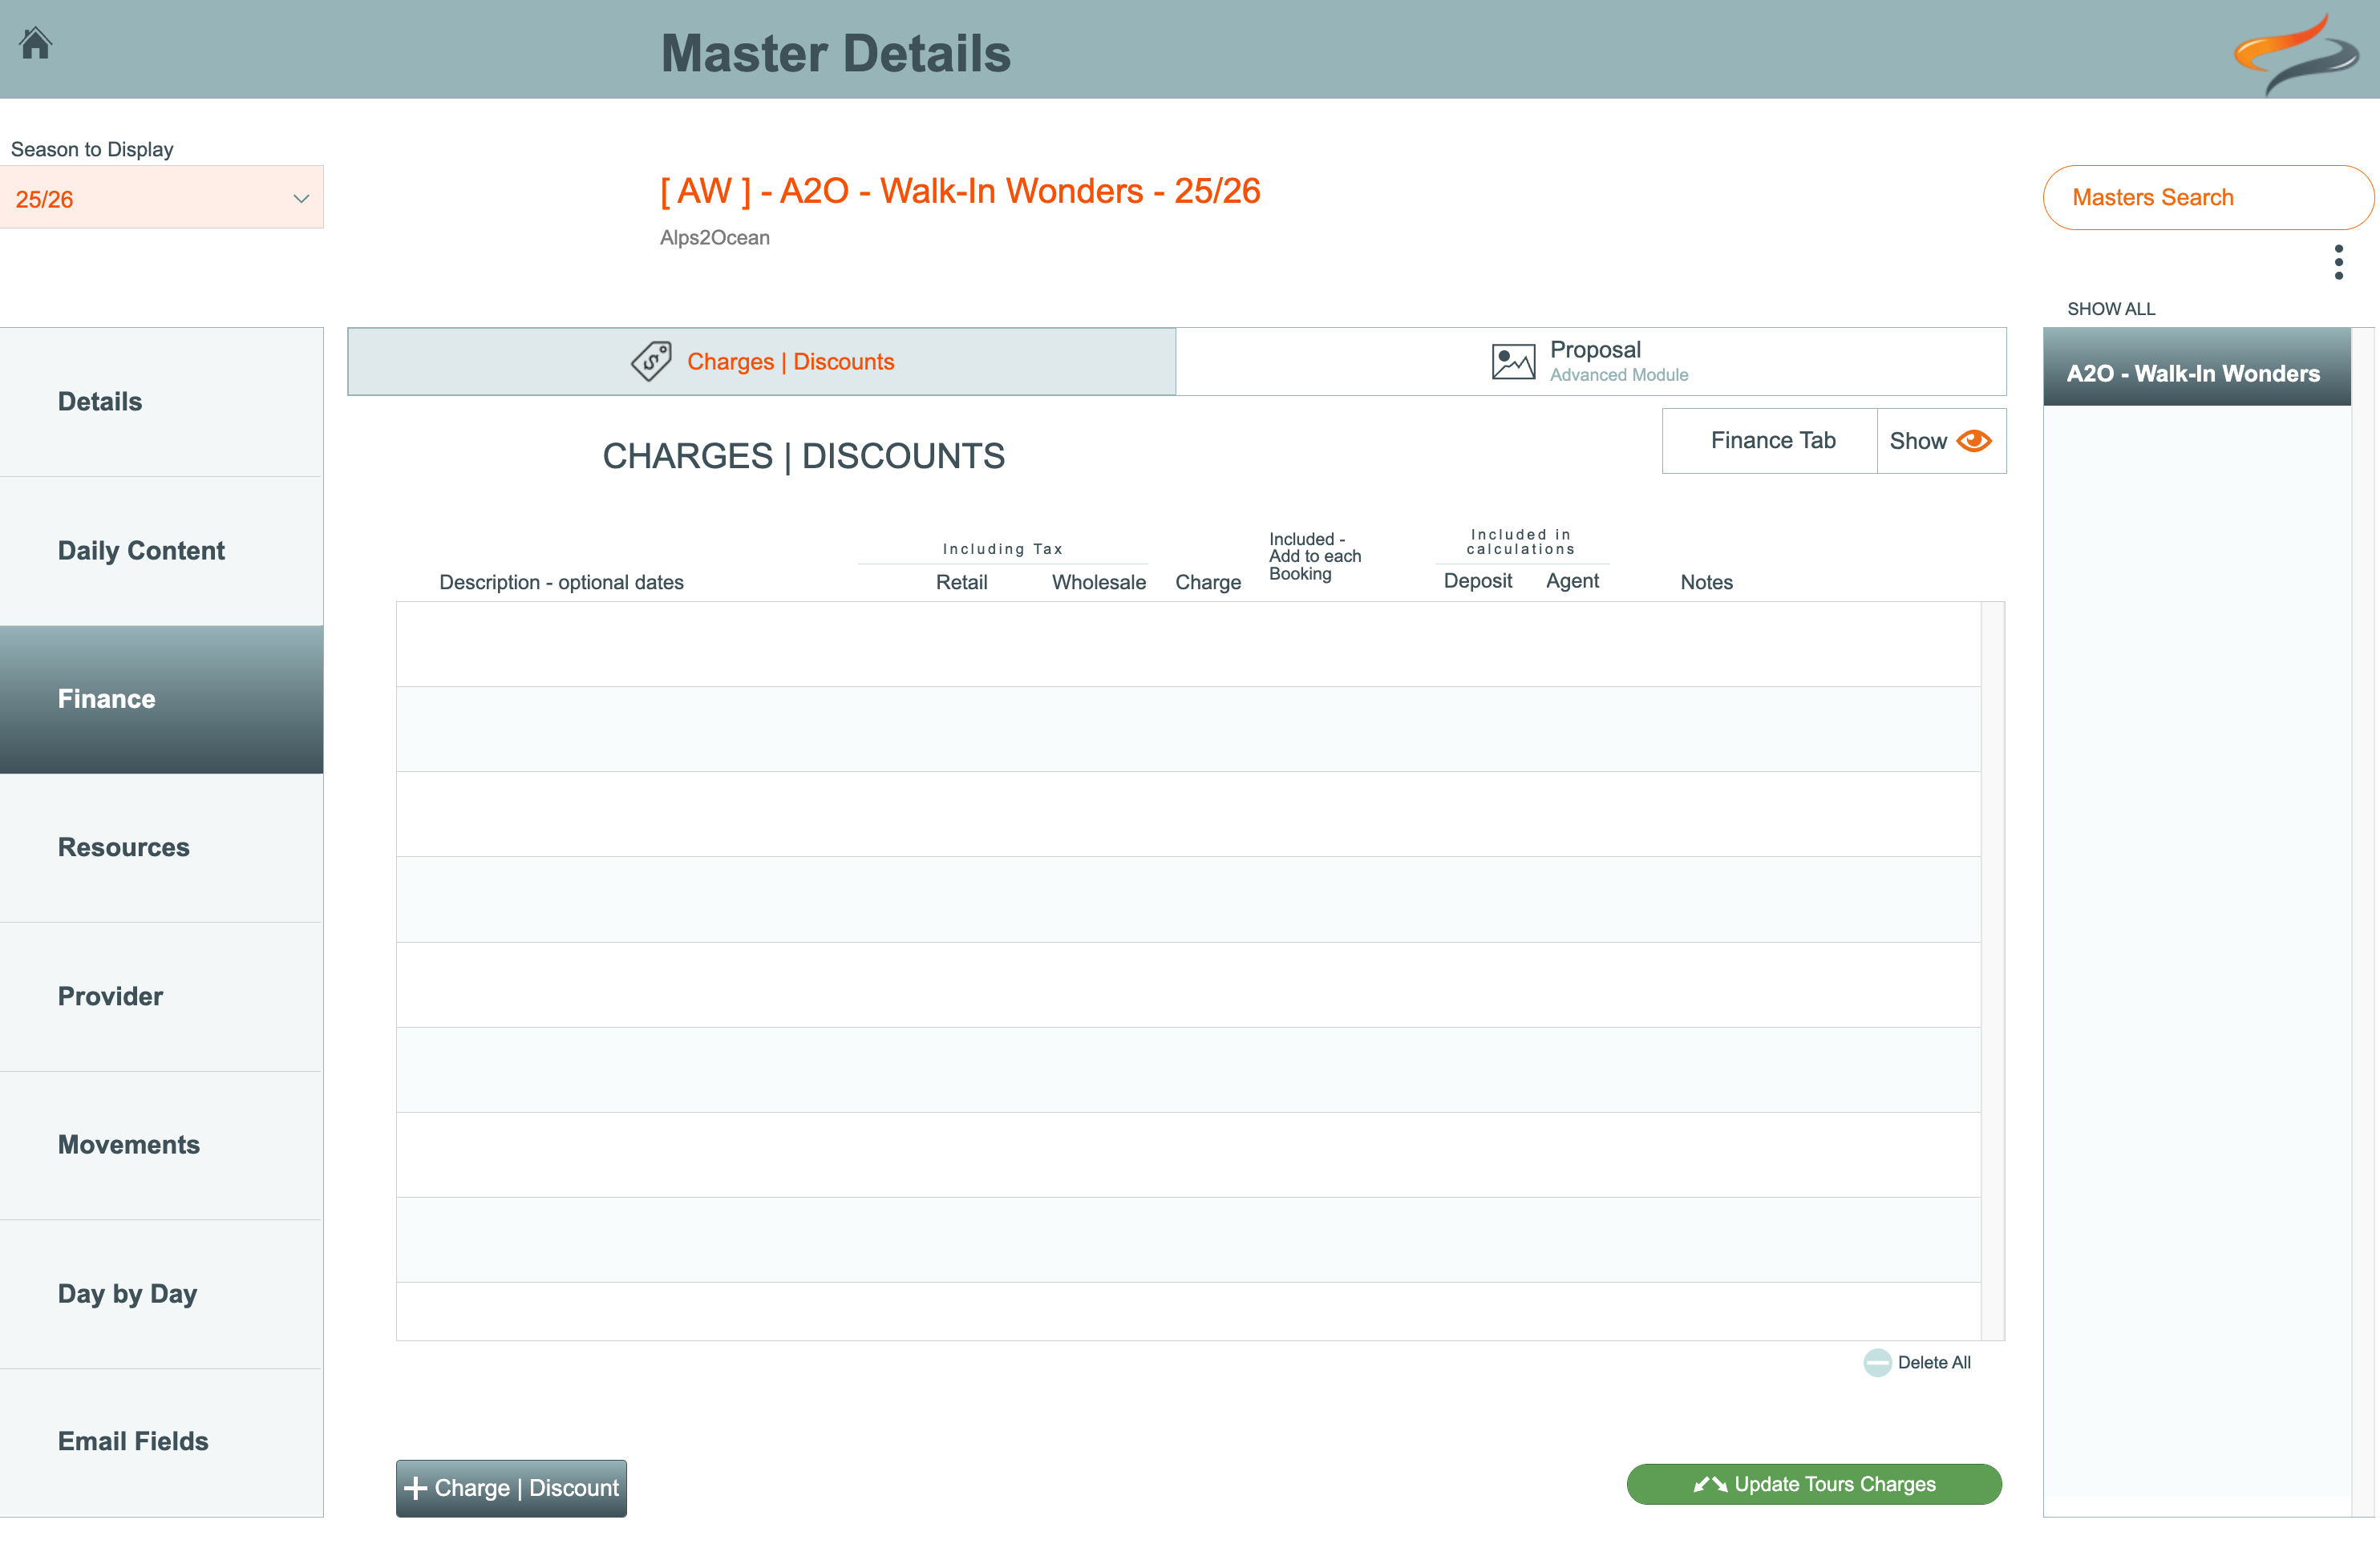
Task: Click the CHARGES | DISCOUNTS heading
Action: coord(803,456)
